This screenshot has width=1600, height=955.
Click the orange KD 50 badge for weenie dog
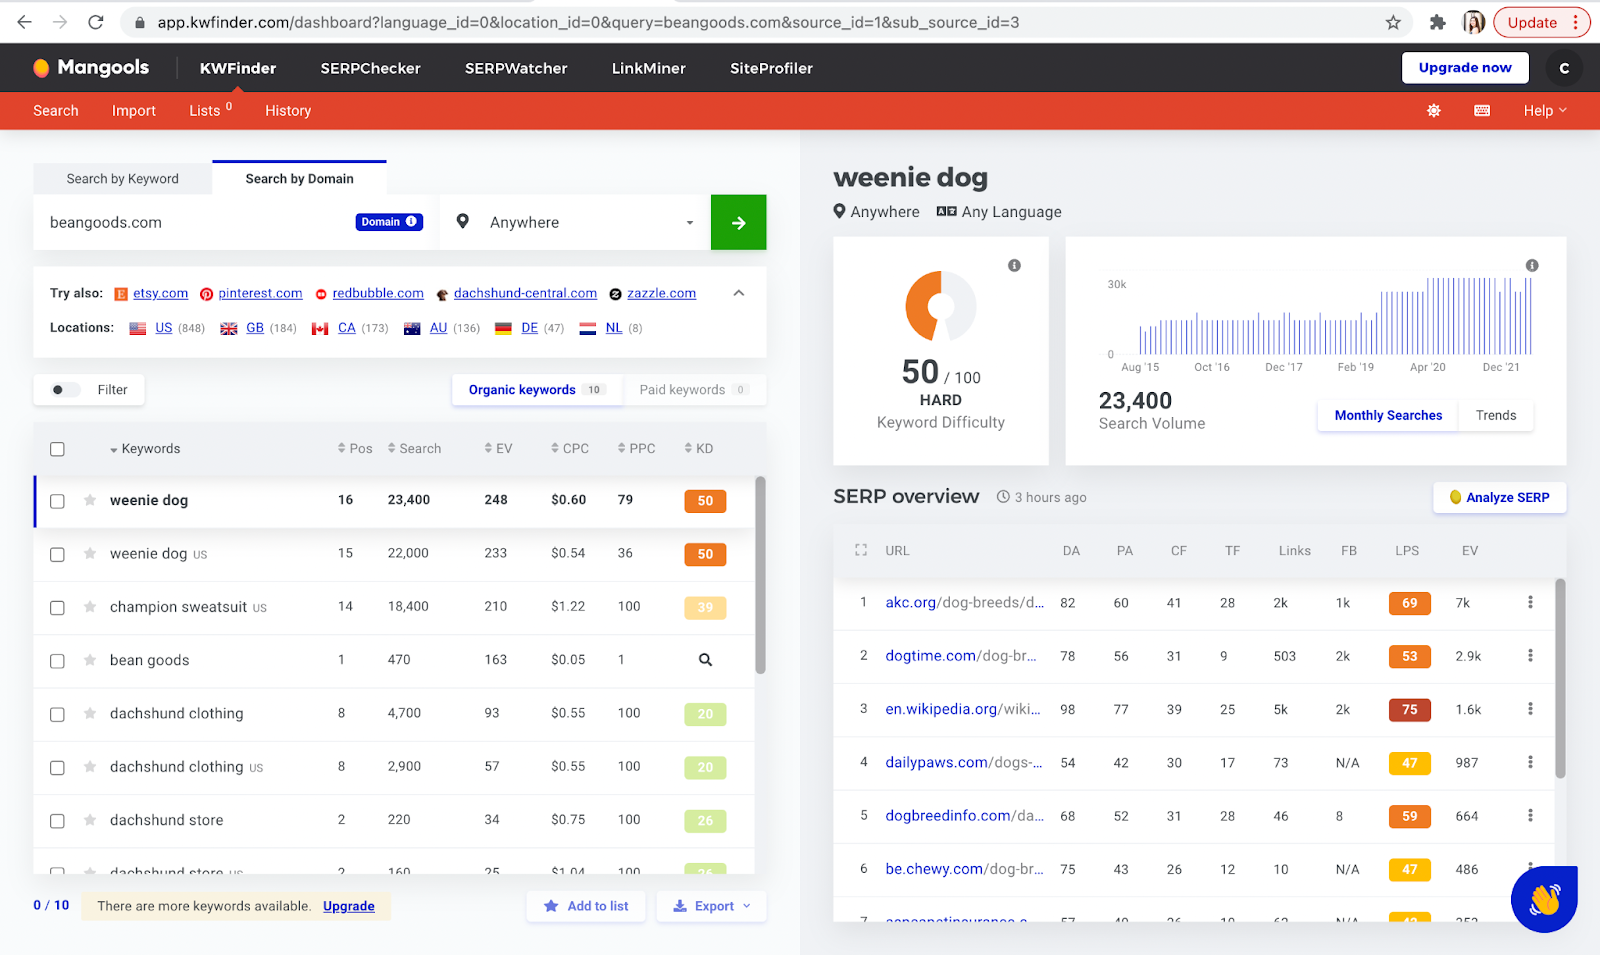pyautogui.click(x=705, y=501)
